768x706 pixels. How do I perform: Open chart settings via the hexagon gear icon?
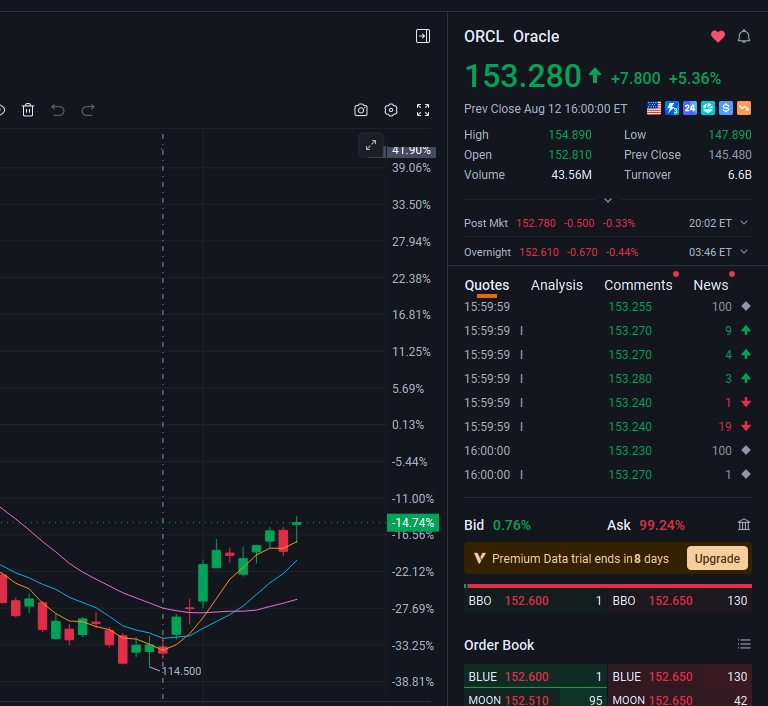point(390,110)
